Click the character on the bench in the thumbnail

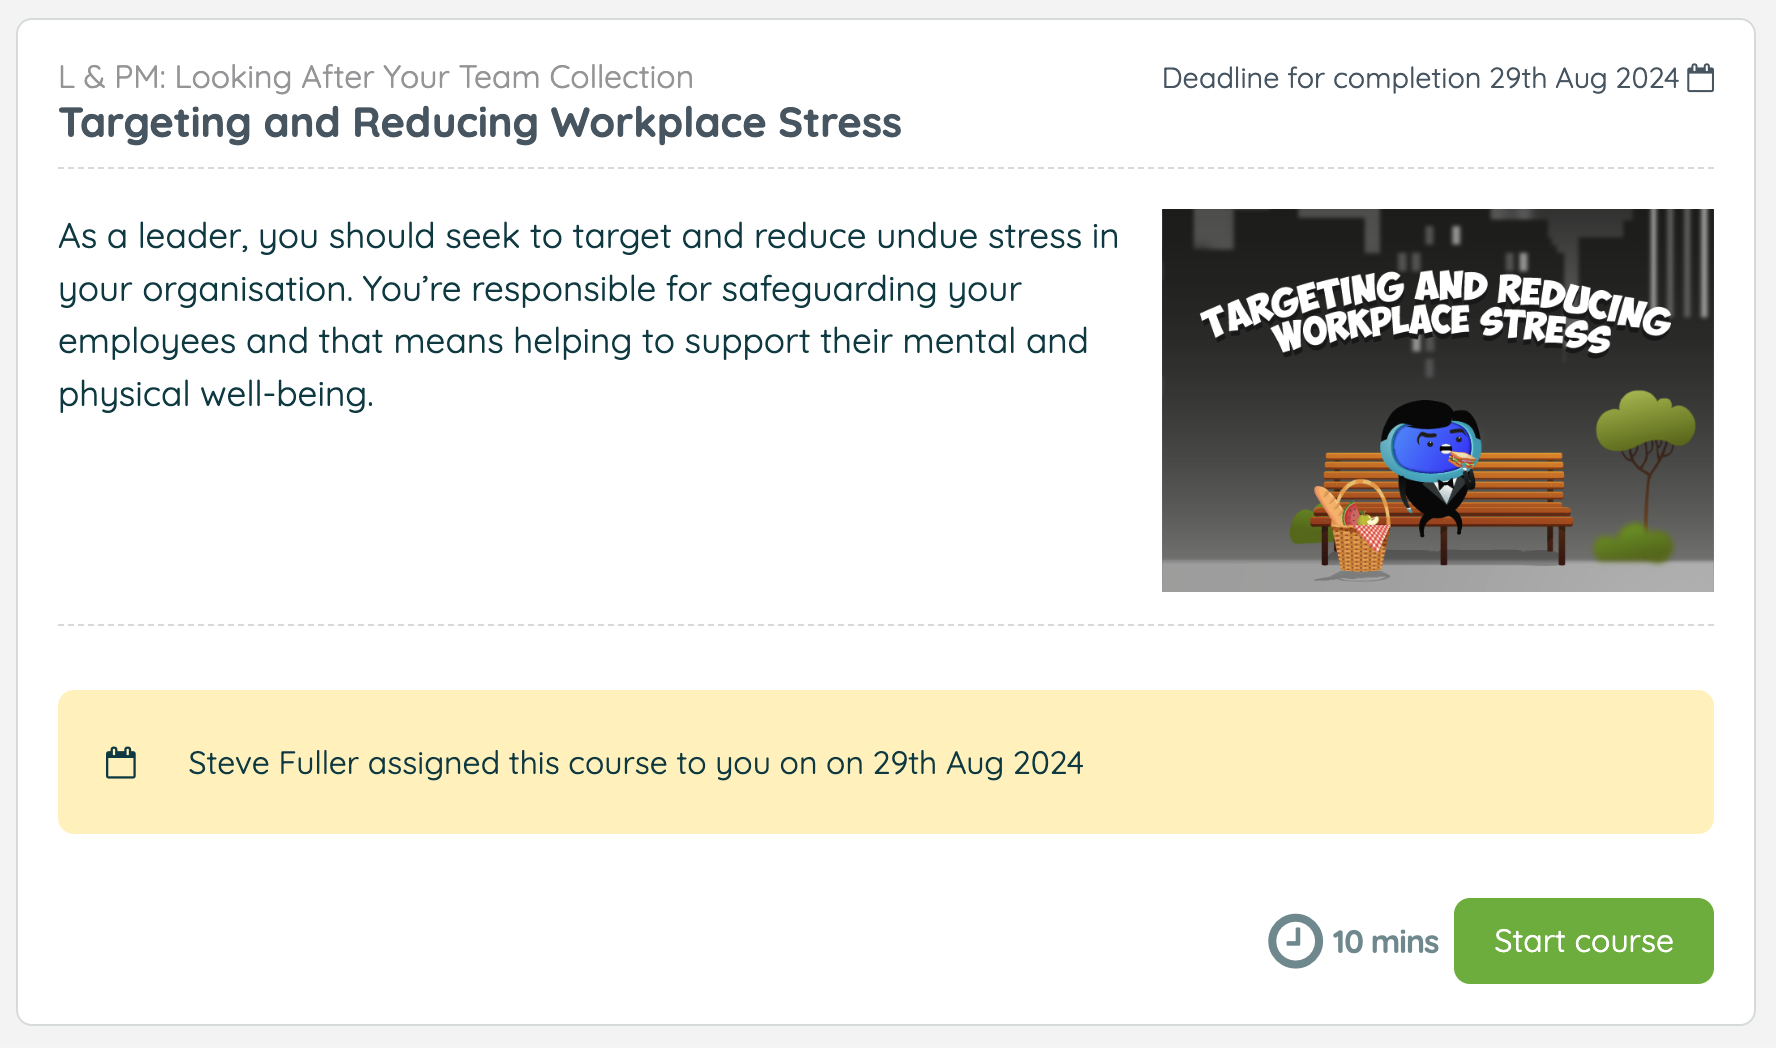(x=1432, y=470)
